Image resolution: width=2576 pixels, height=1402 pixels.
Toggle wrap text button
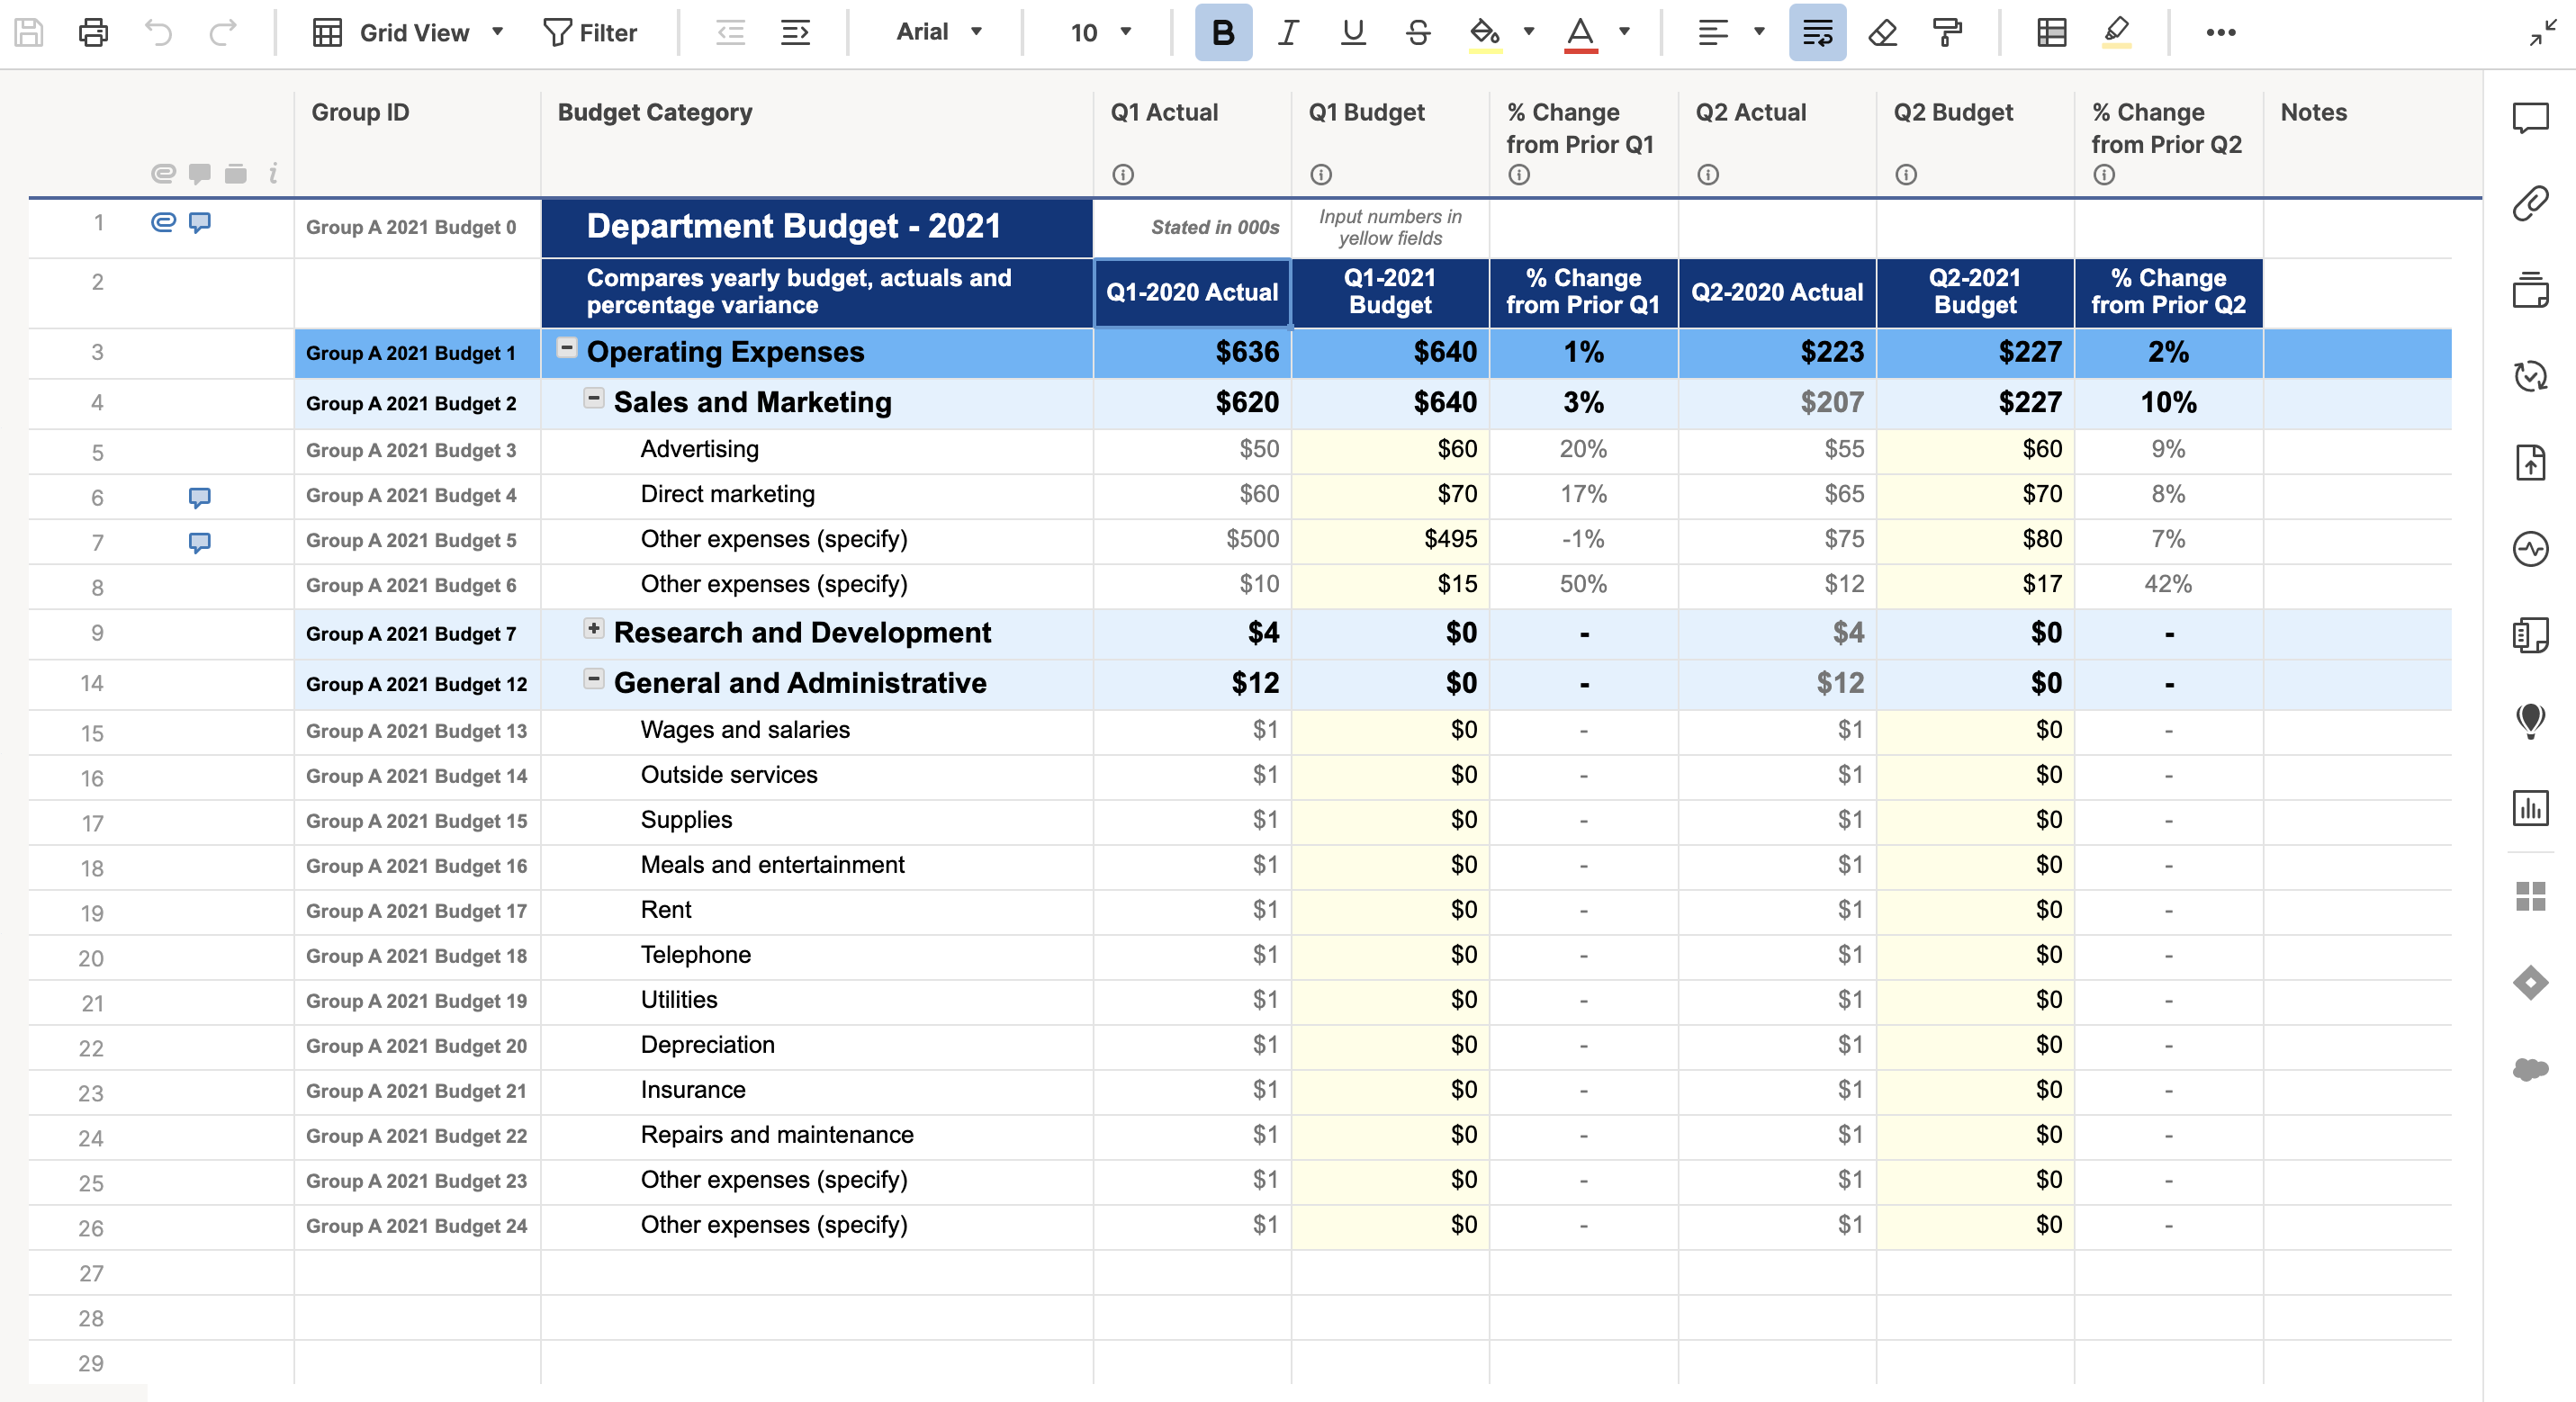click(1817, 33)
